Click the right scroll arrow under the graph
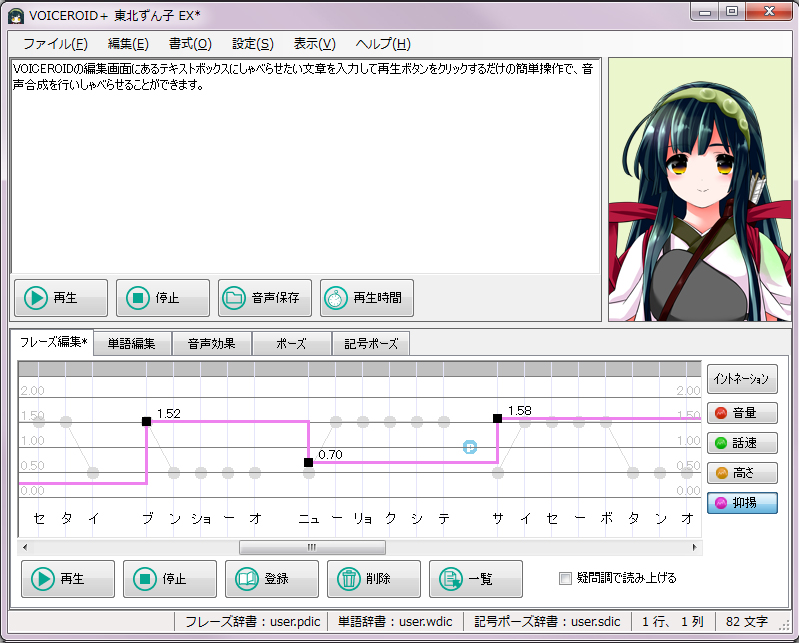The height and width of the screenshot is (643, 799). (x=695, y=548)
